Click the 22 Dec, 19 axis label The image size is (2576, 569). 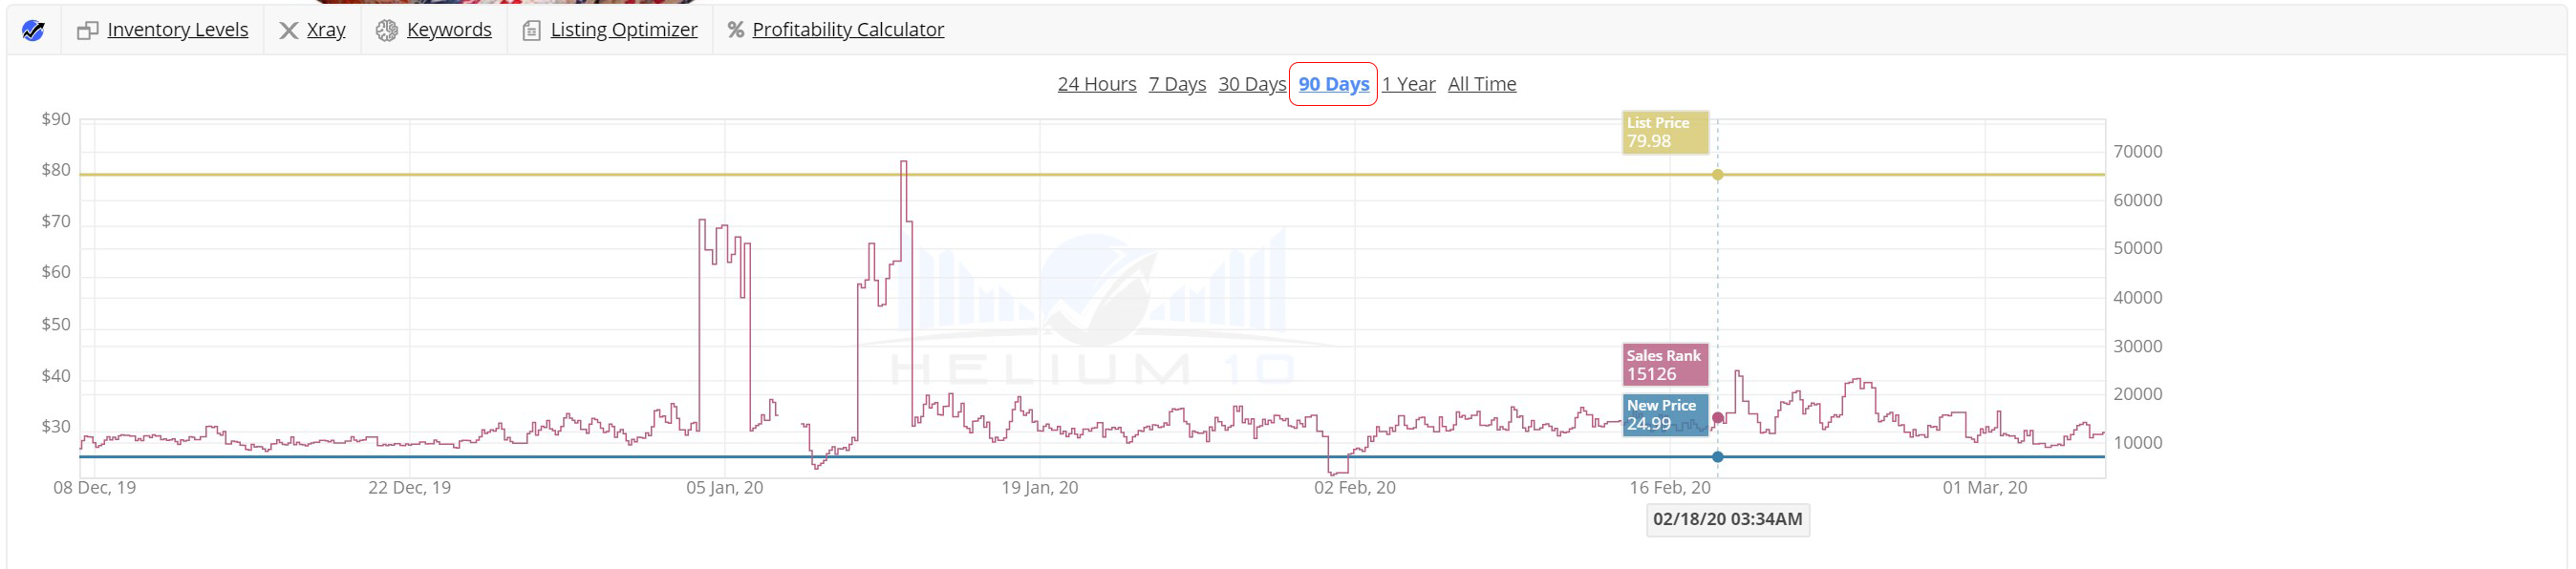click(410, 488)
